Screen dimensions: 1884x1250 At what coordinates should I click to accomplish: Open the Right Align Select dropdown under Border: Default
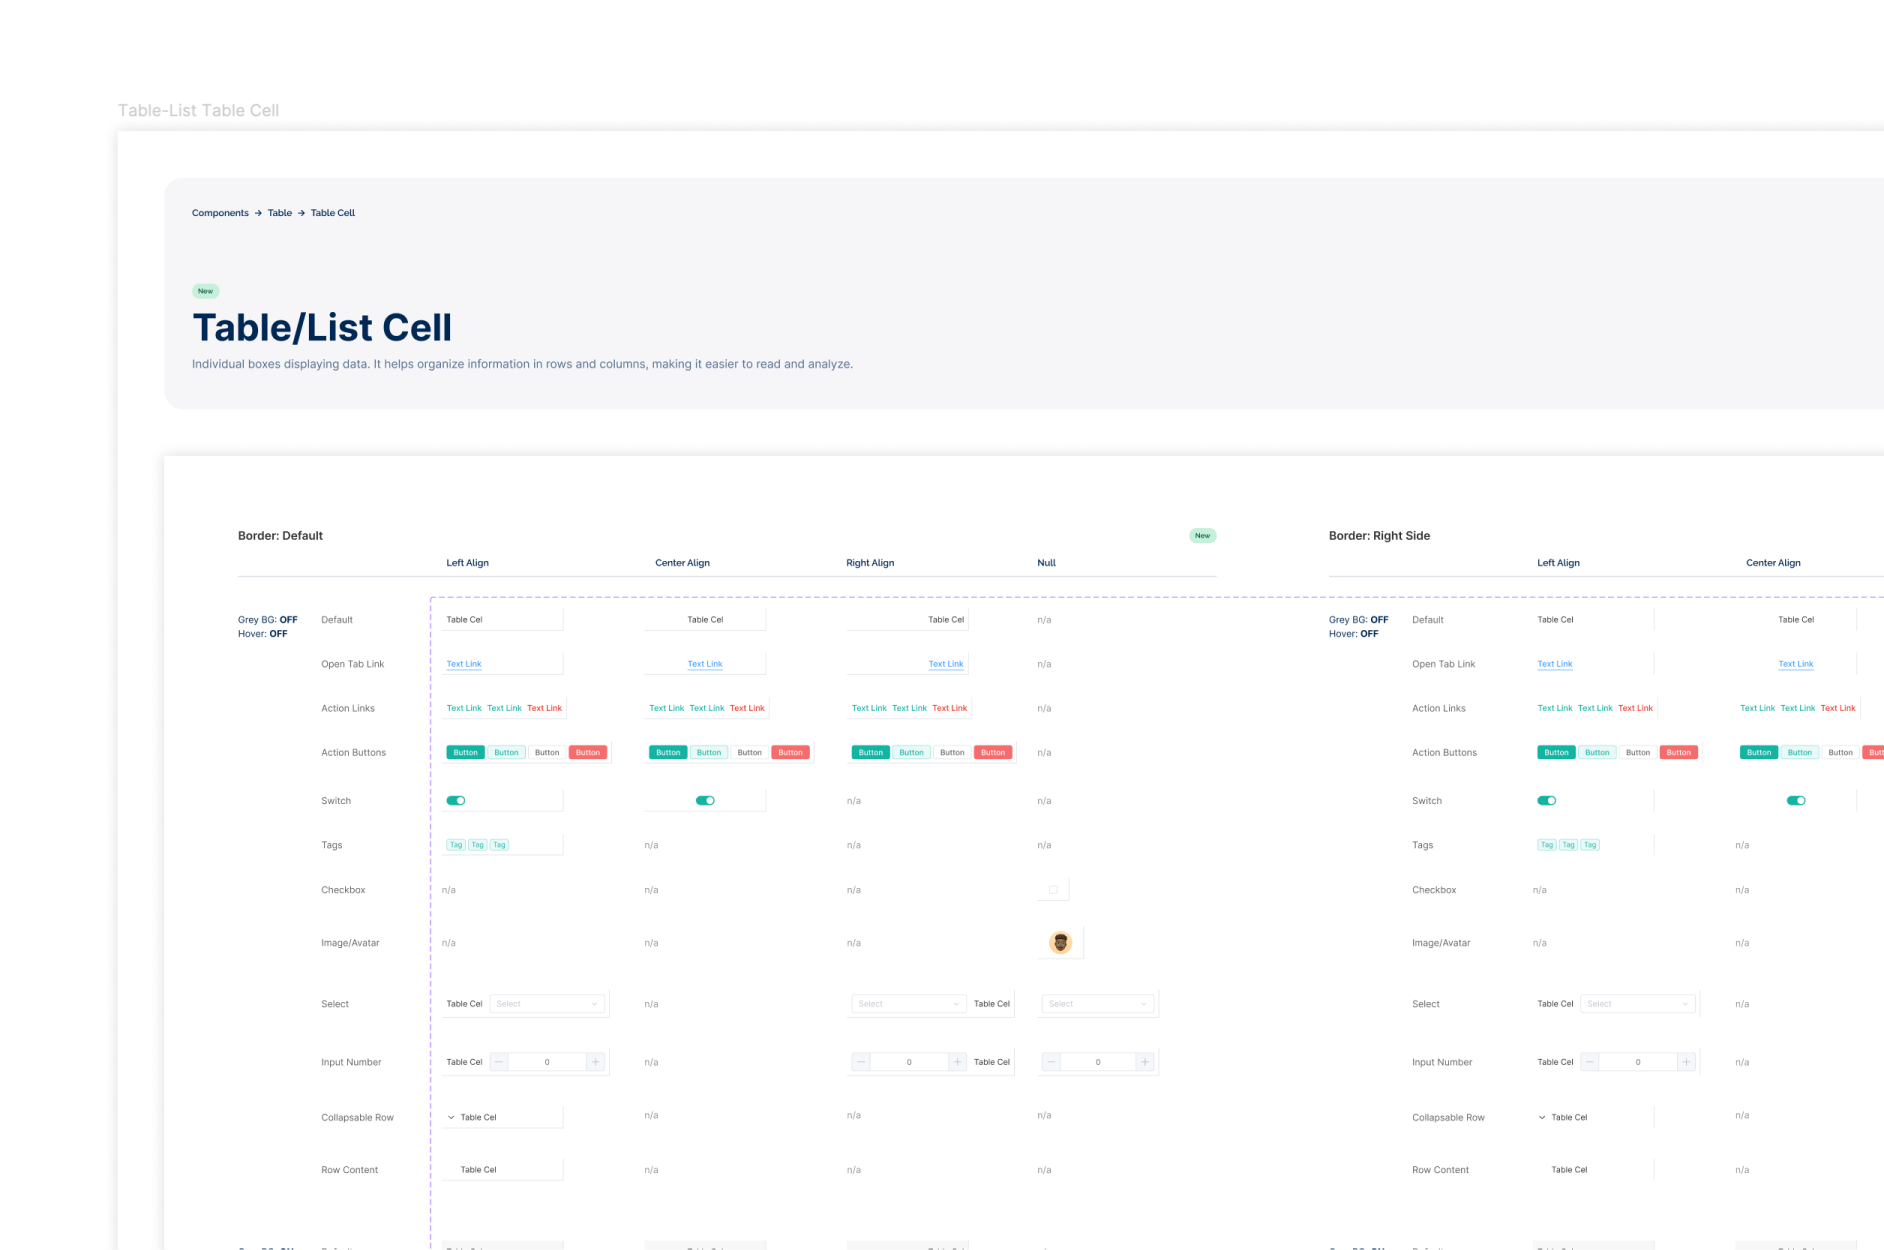point(909,1004)
